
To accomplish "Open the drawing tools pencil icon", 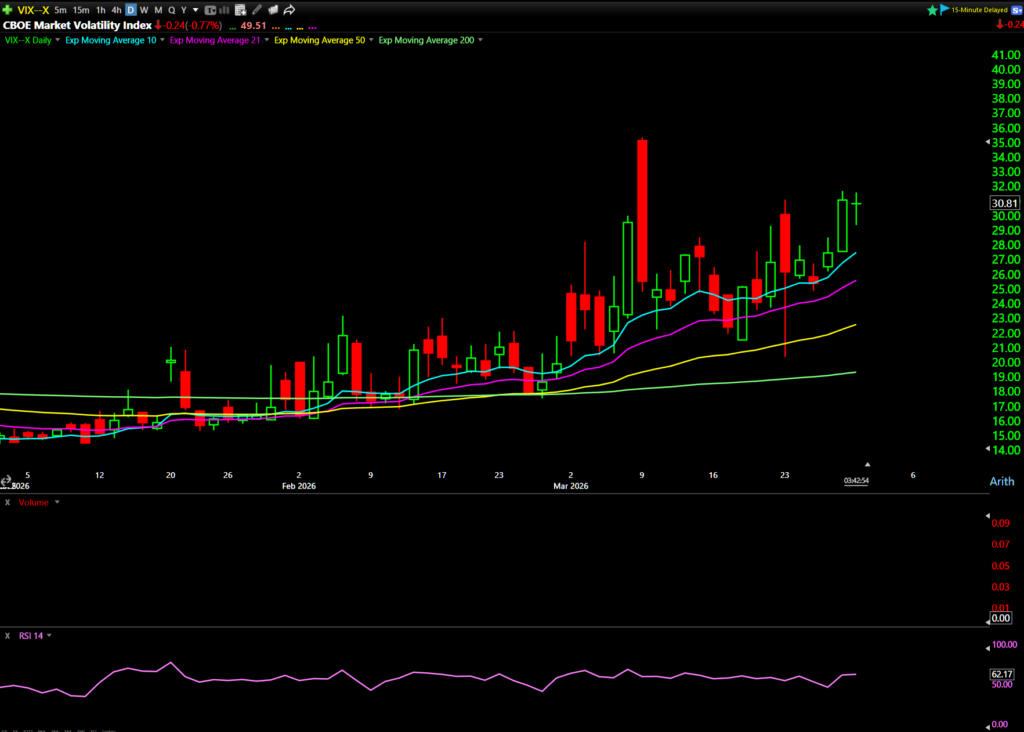I will (x=257, y=10).
